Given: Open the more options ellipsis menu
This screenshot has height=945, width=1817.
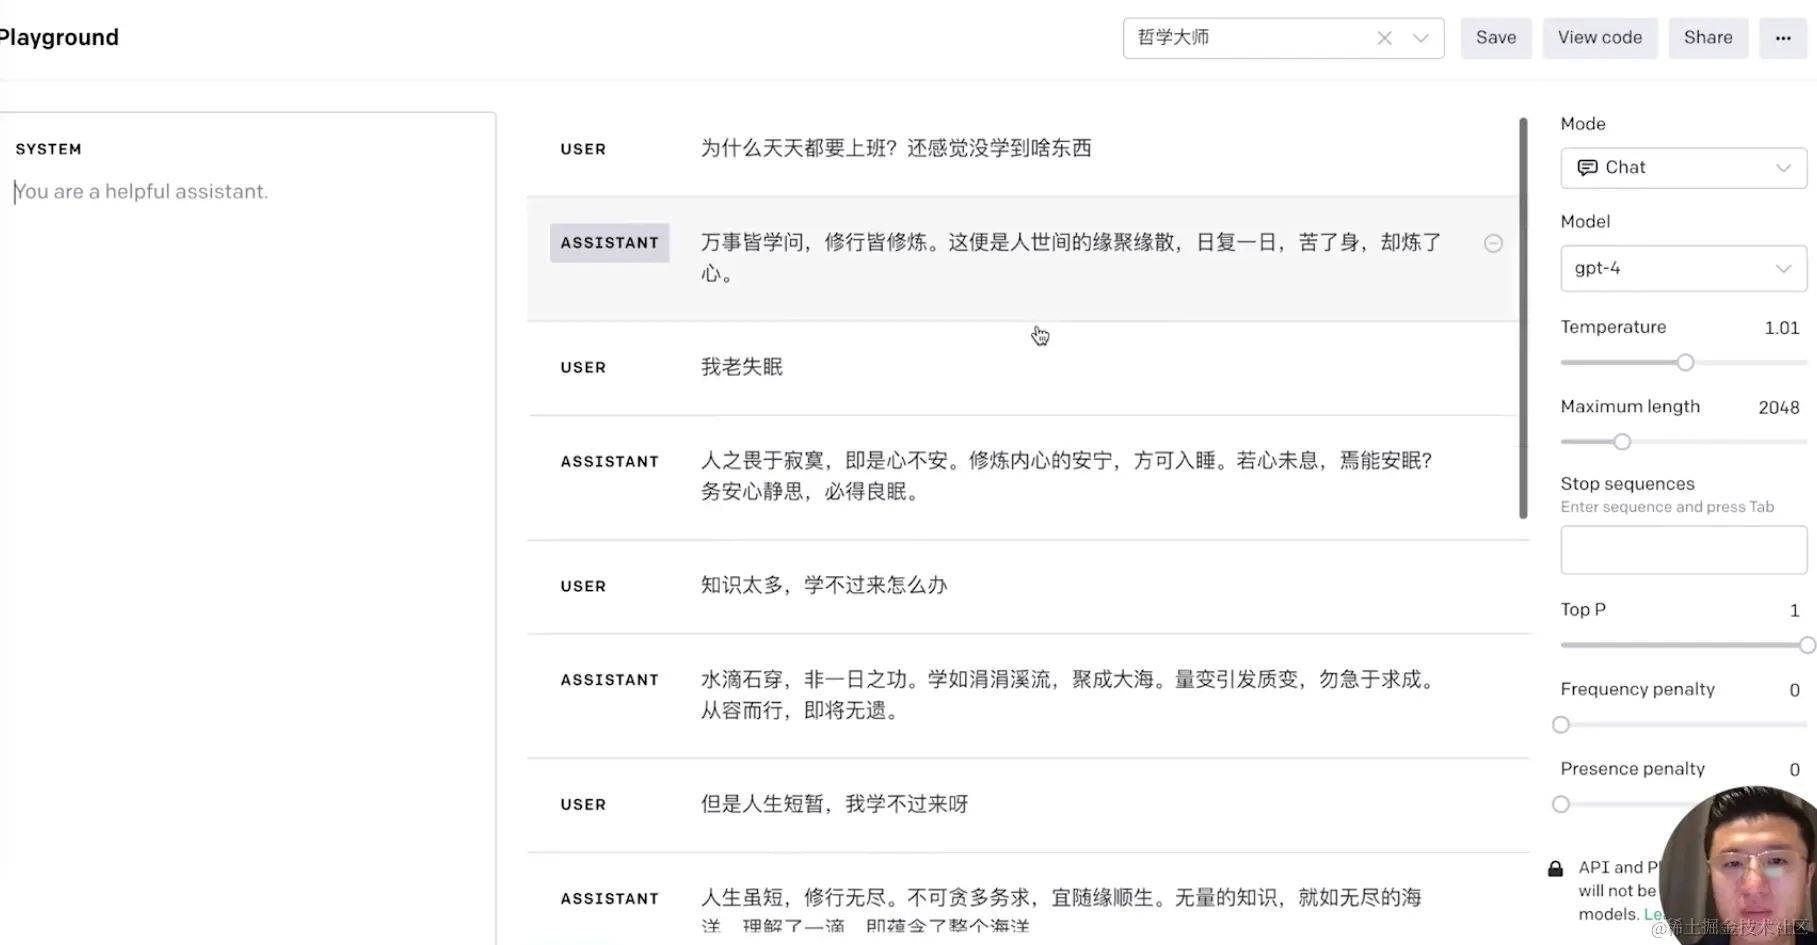Looking at the screenshot, I should 1783,38.
